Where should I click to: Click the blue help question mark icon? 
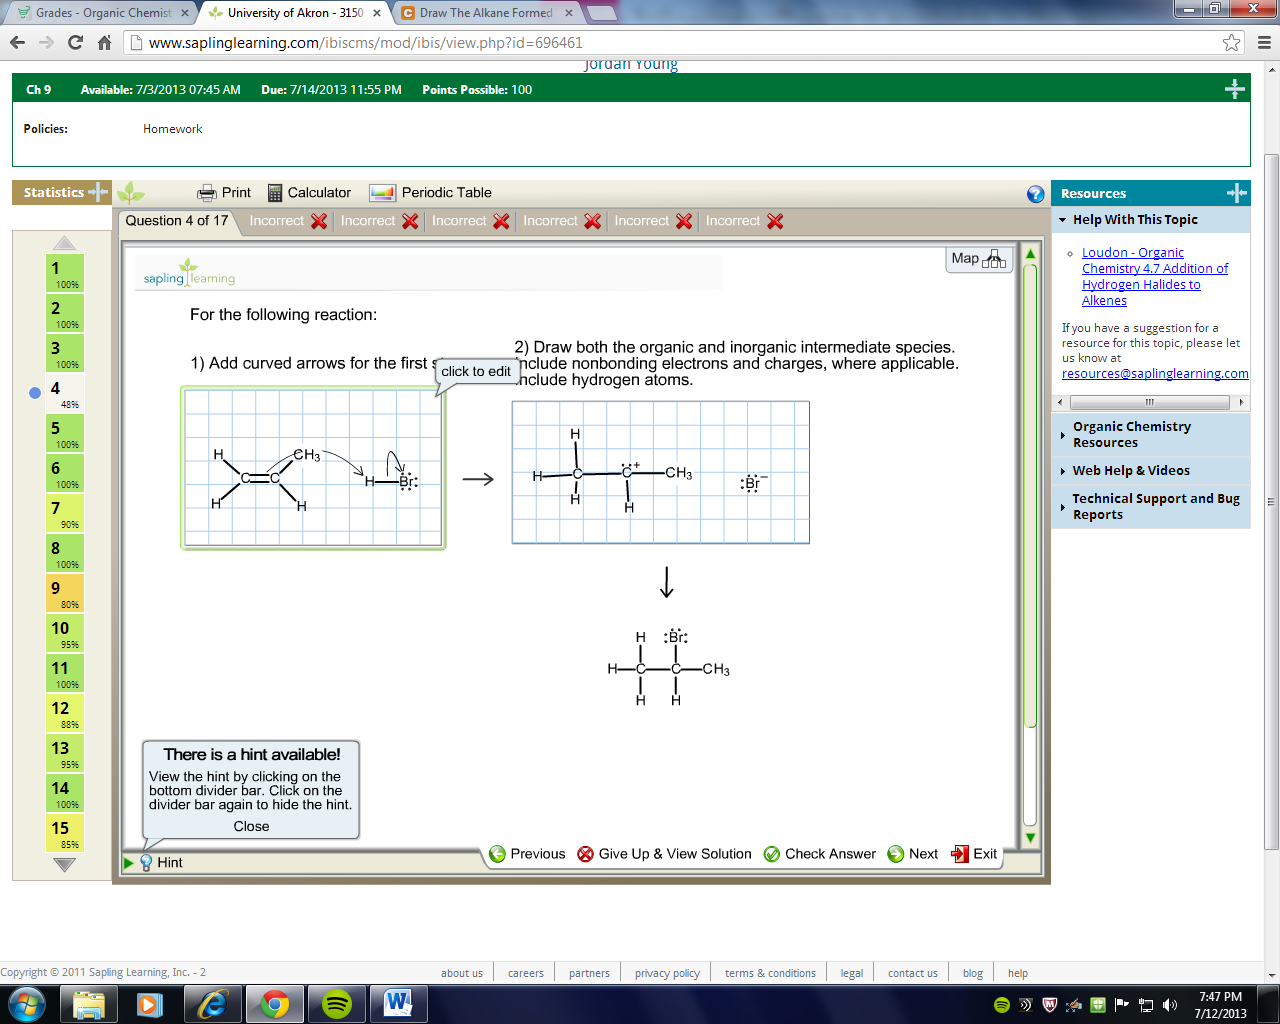click(x=1035, y=194)
